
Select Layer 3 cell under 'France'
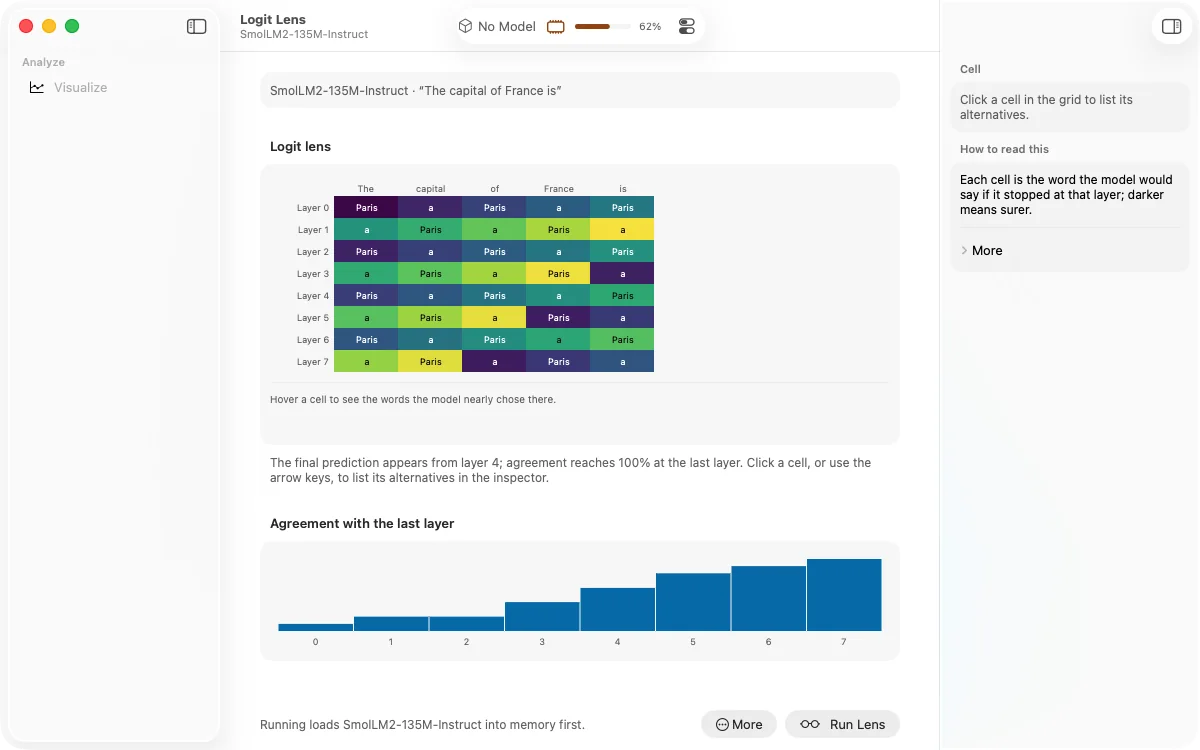[558, 274]
